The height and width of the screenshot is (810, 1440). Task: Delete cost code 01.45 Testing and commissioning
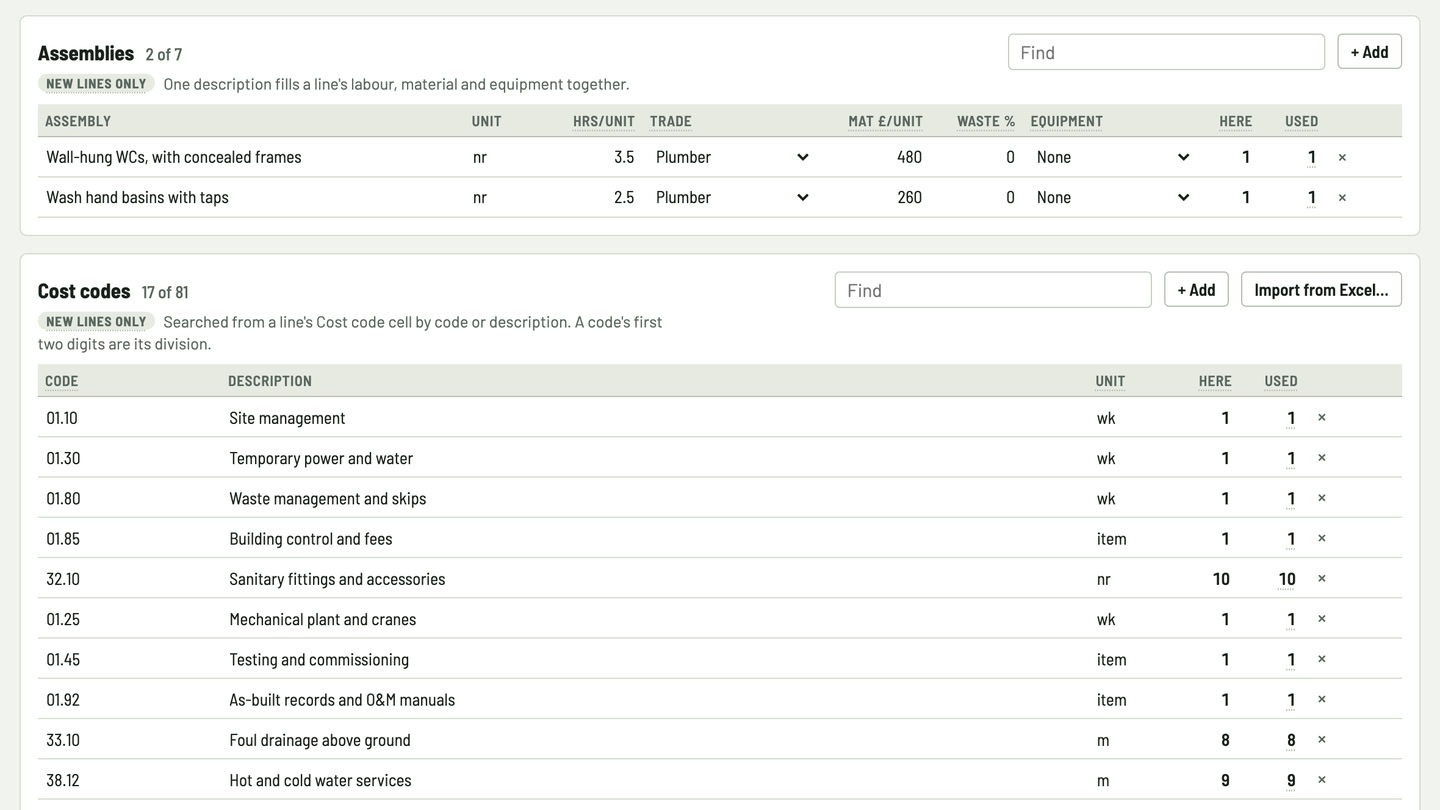click(1321, 659)
